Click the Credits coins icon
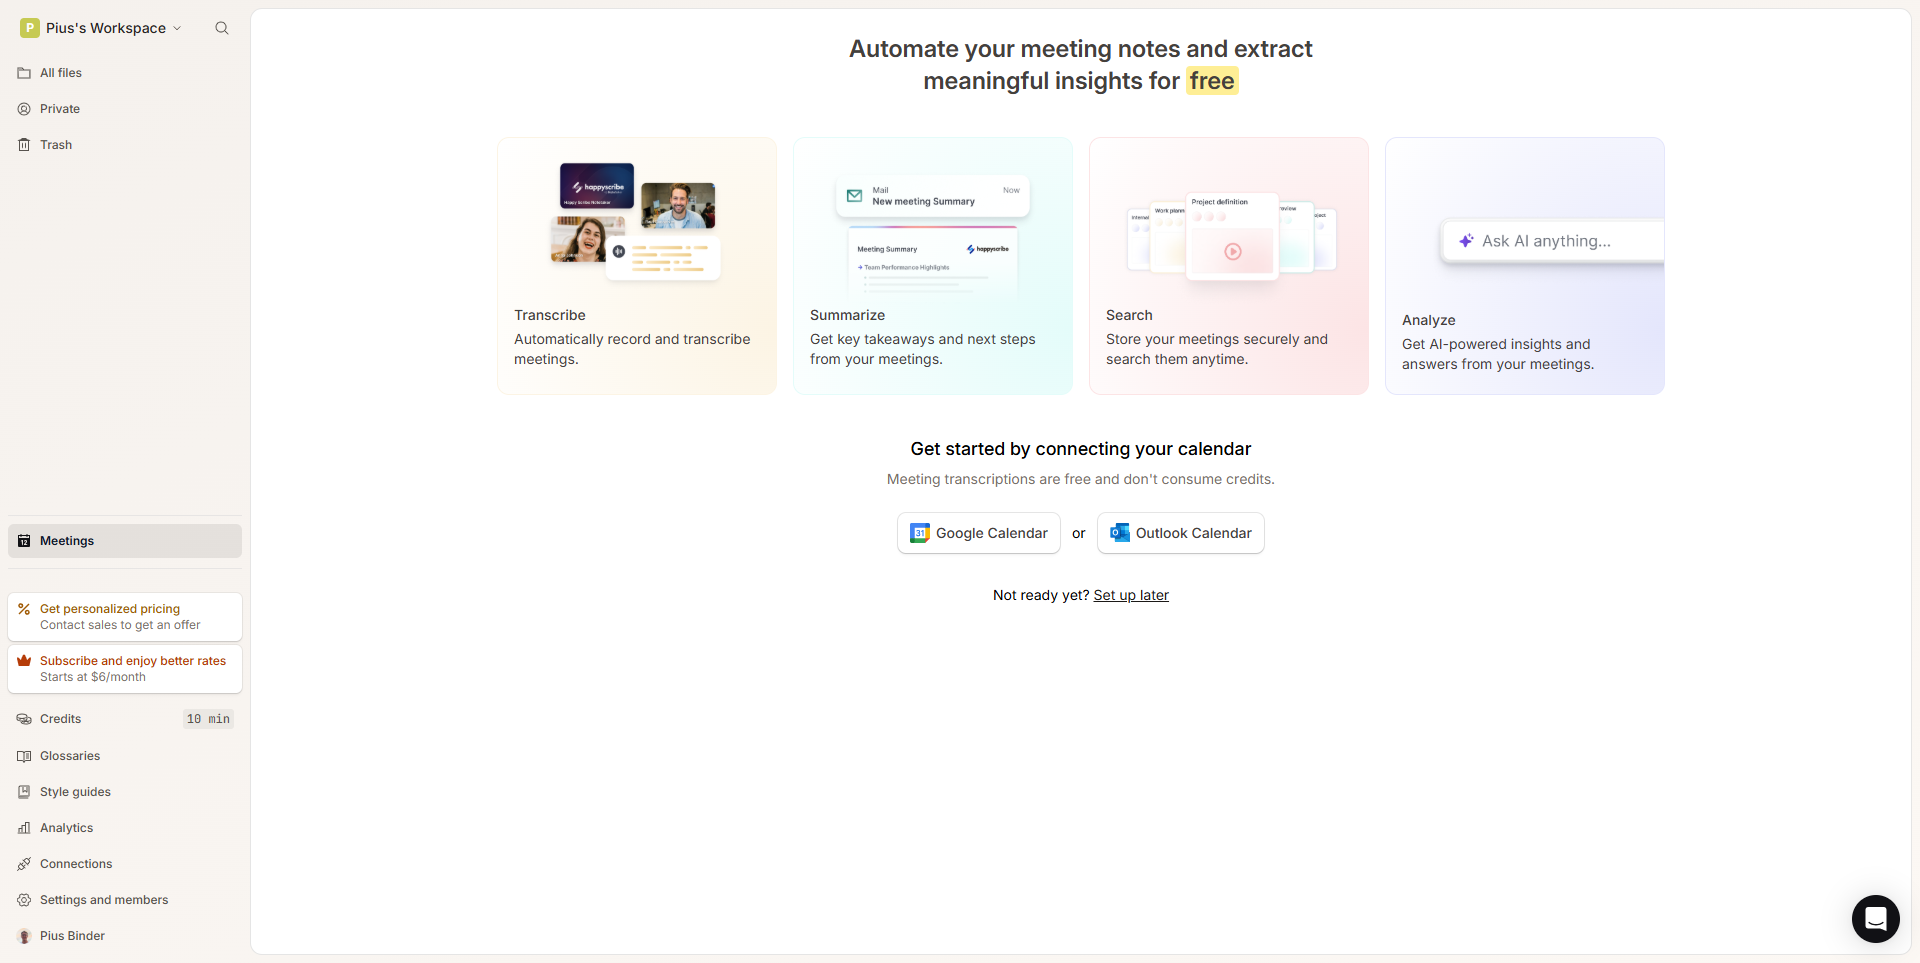Image resolution: width=1920 pixels, height=963 pixels. (x=24, y=719)
